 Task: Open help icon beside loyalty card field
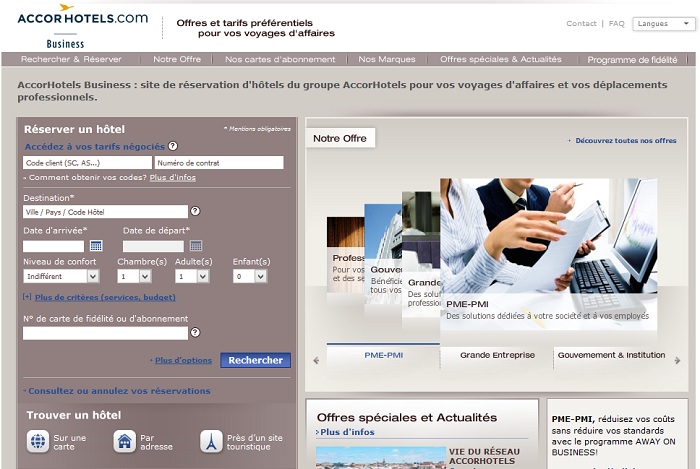(x=195, y=332)
